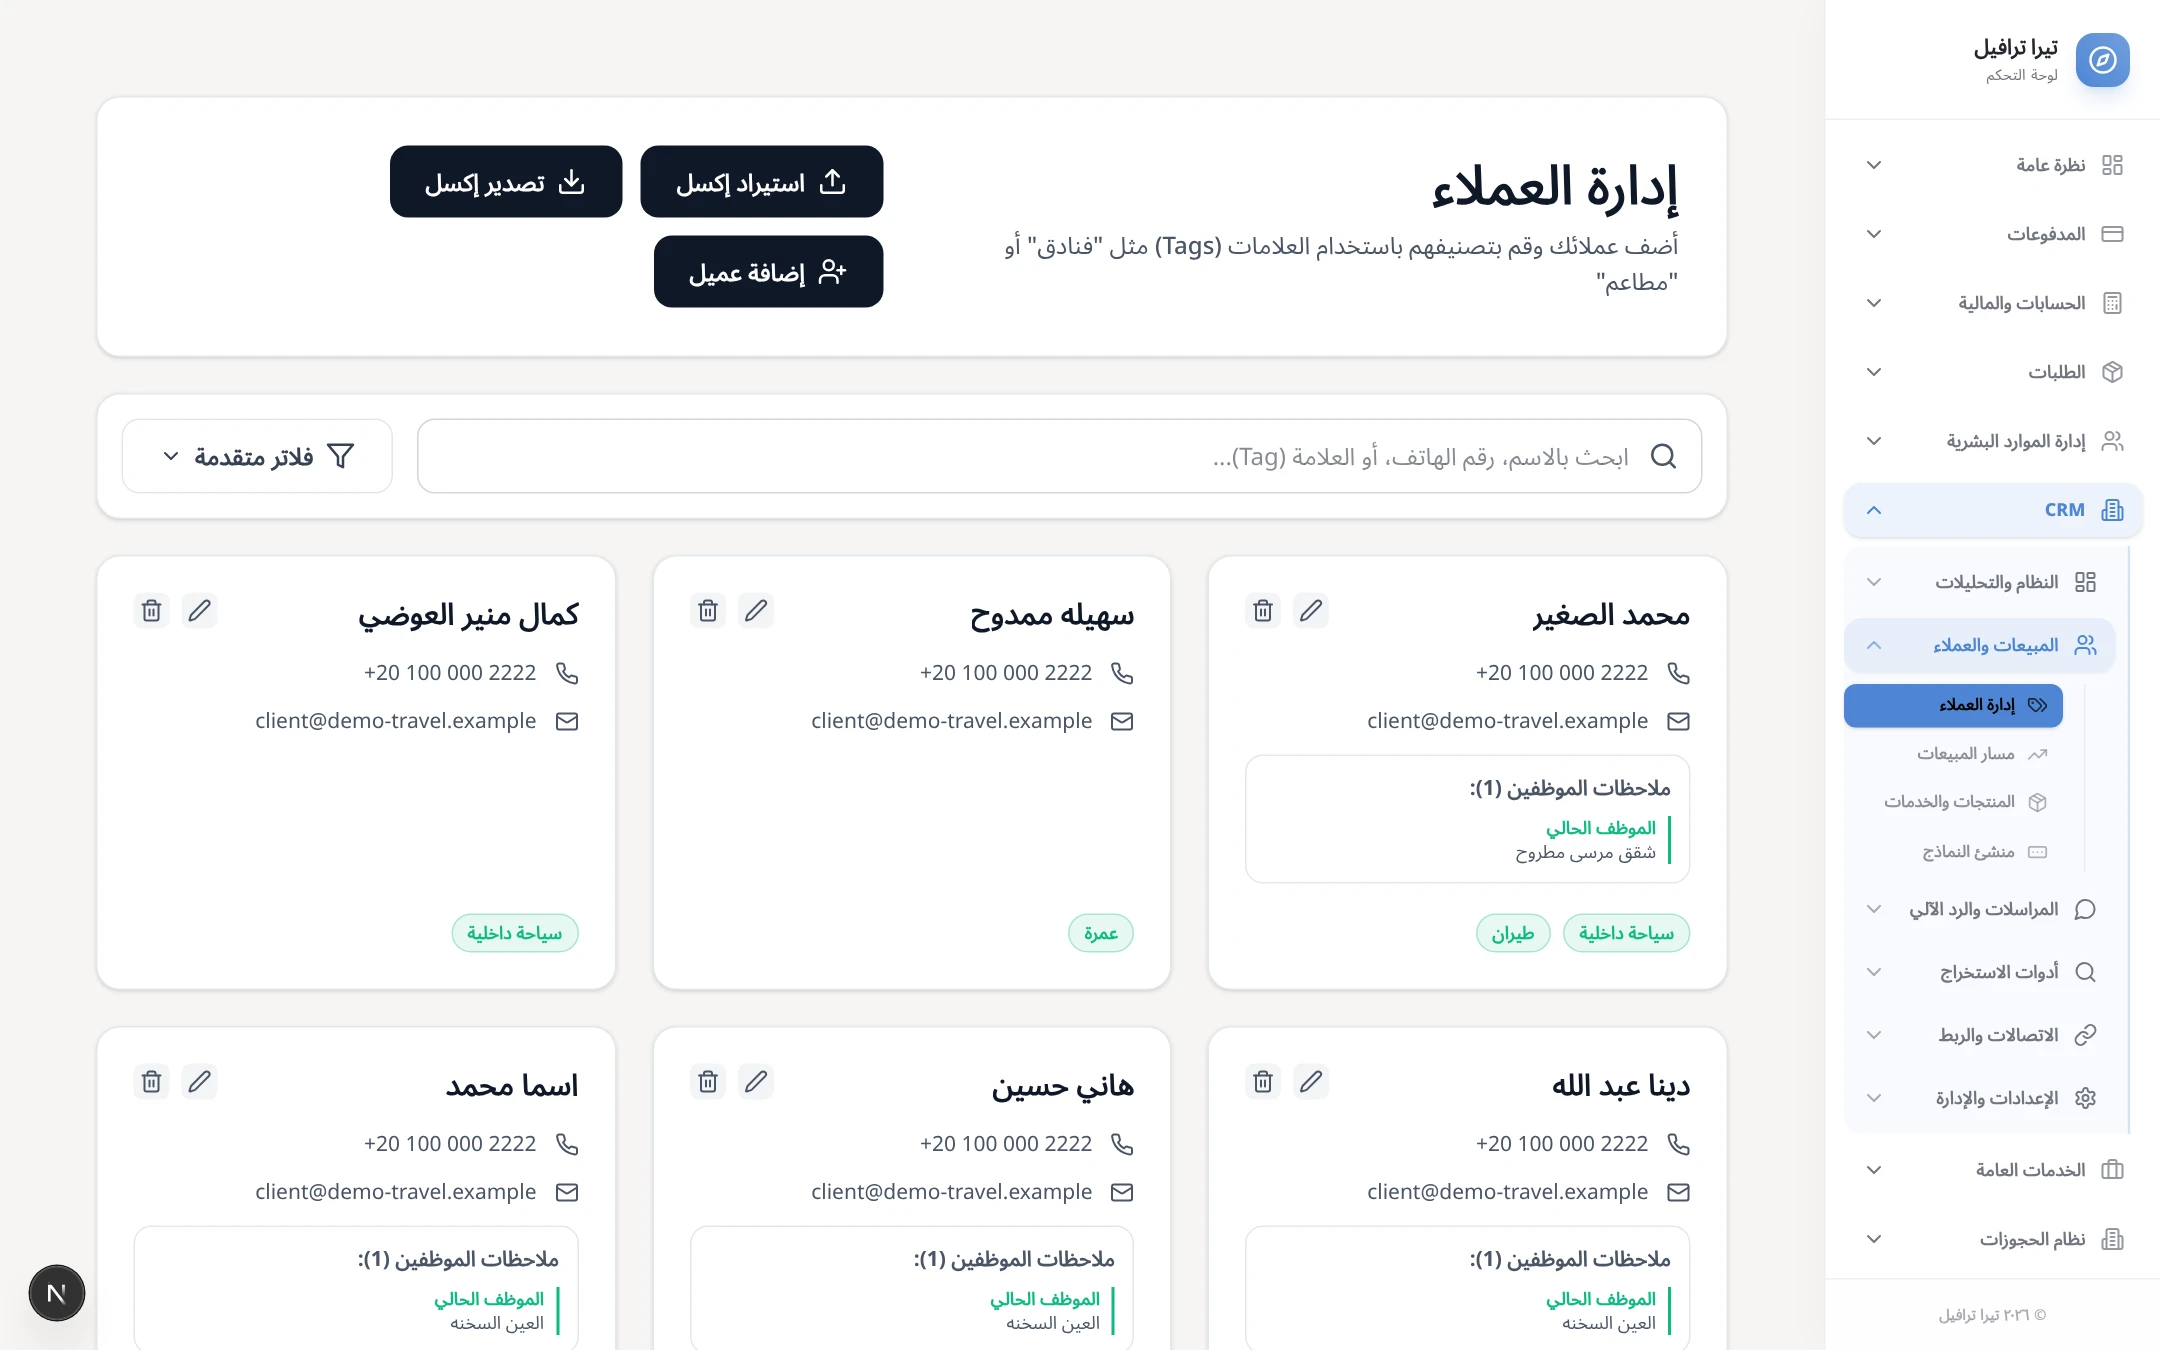Select إدارة العملاء menu item

1953,705
